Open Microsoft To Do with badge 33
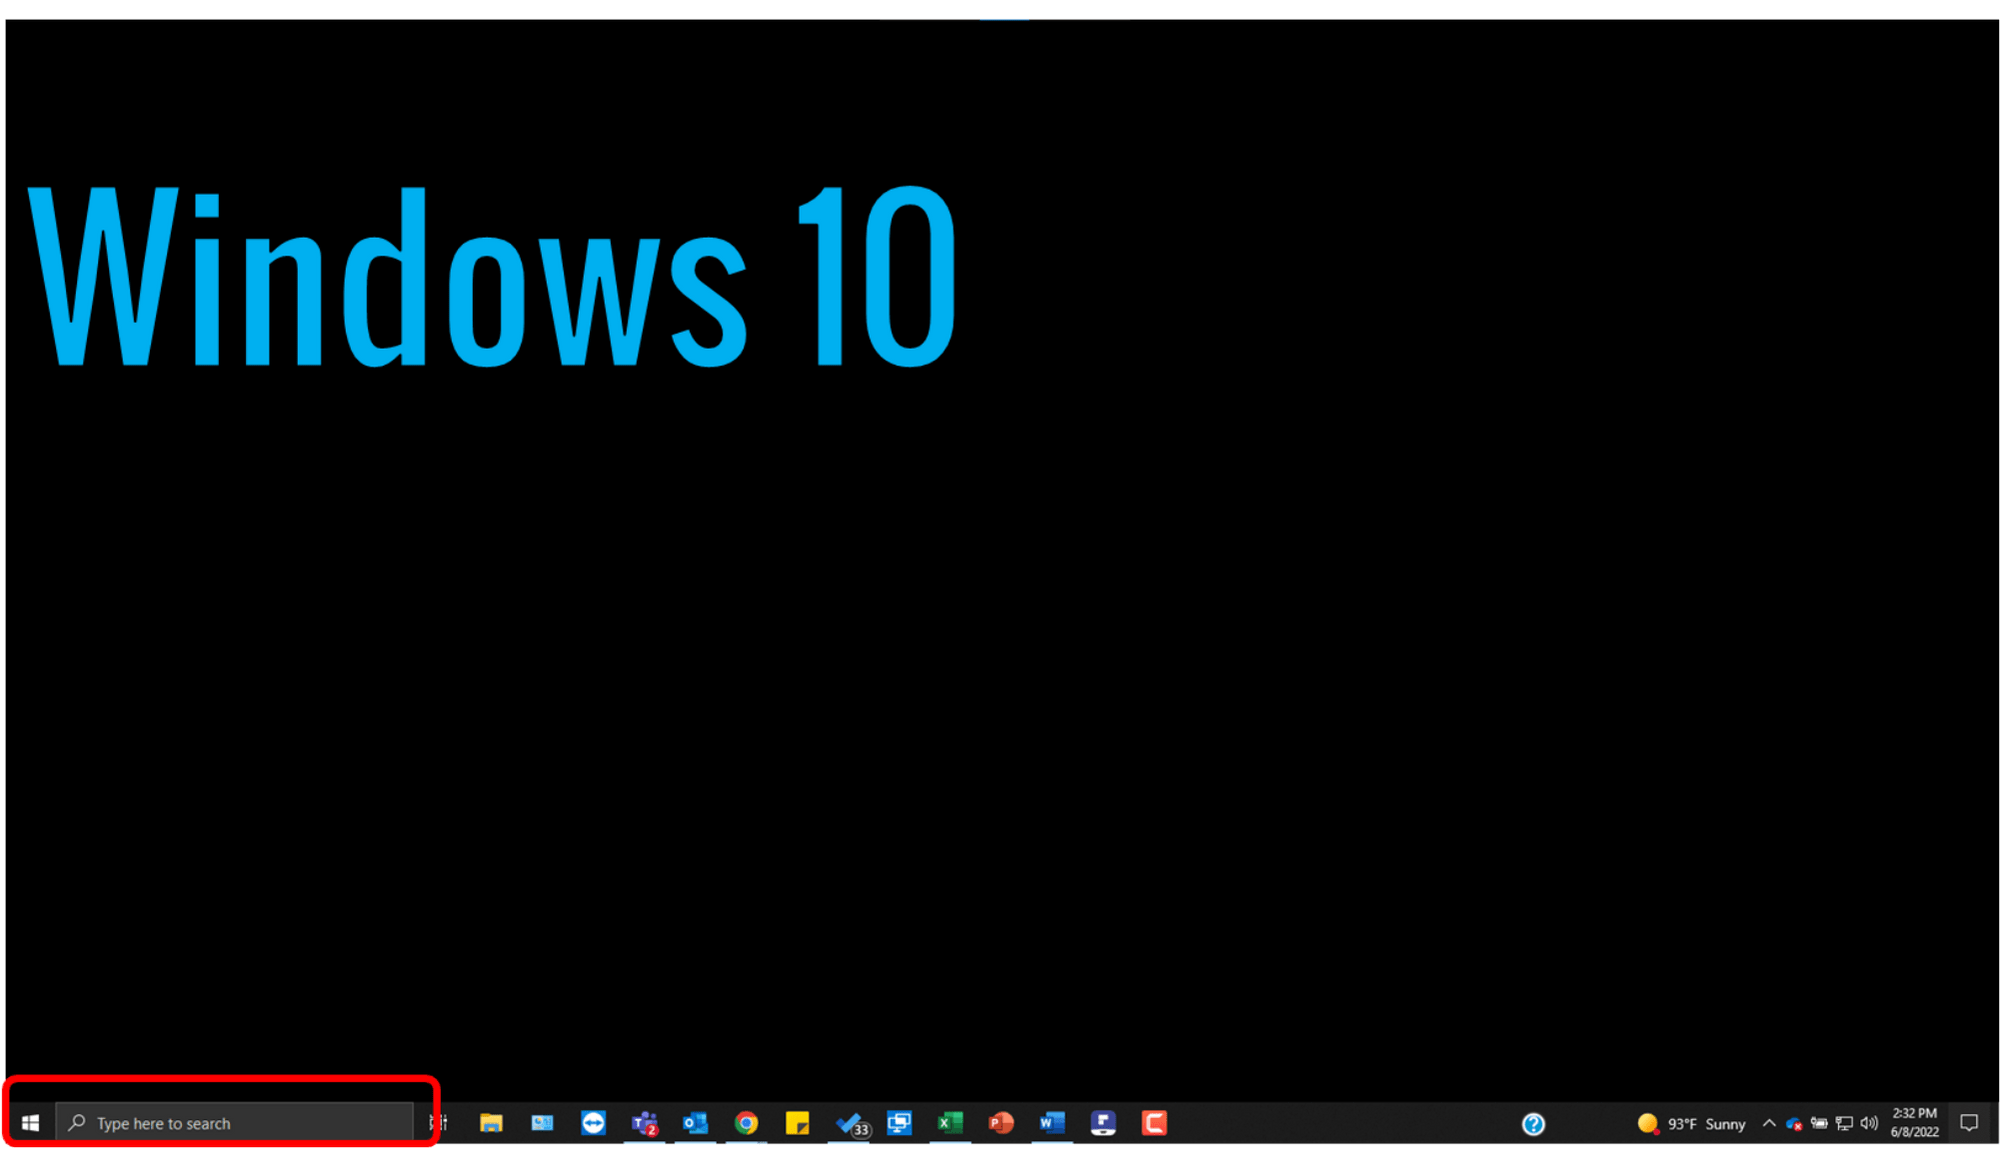 tap(849, 1123)
